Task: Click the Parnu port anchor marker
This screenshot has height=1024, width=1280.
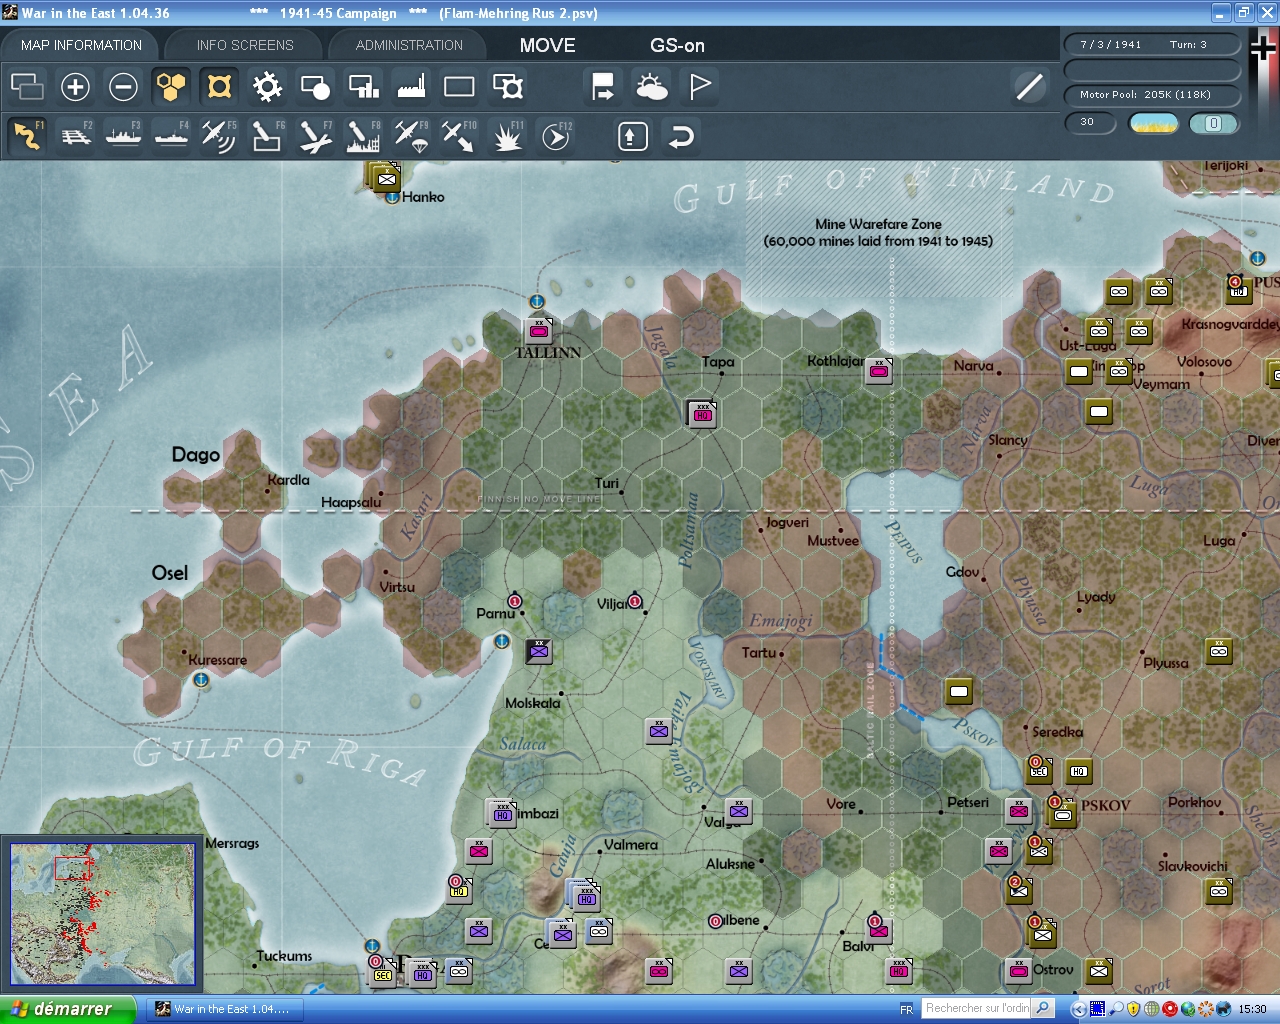Action: click(x=502, y=641)
